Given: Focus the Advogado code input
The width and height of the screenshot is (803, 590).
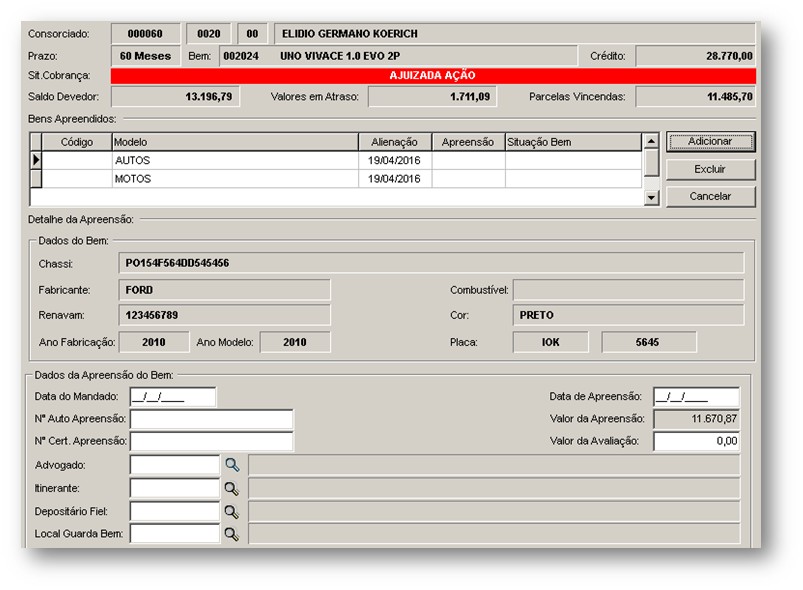Looking at the screenshot, I should coord(175,465).
